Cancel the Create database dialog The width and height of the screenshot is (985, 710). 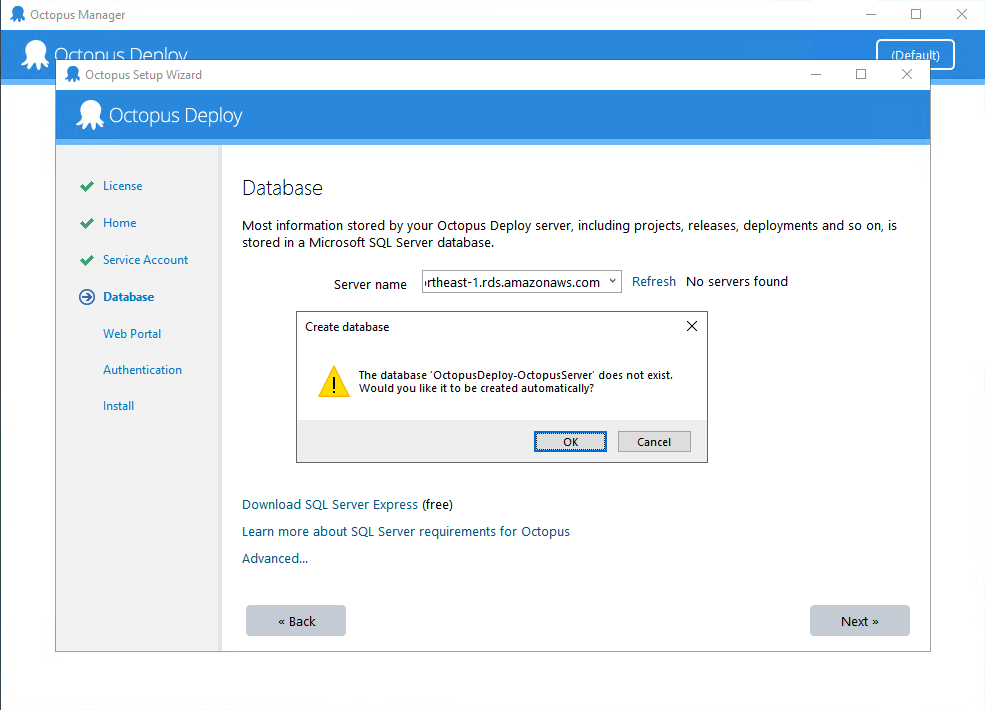coord(654,442)
